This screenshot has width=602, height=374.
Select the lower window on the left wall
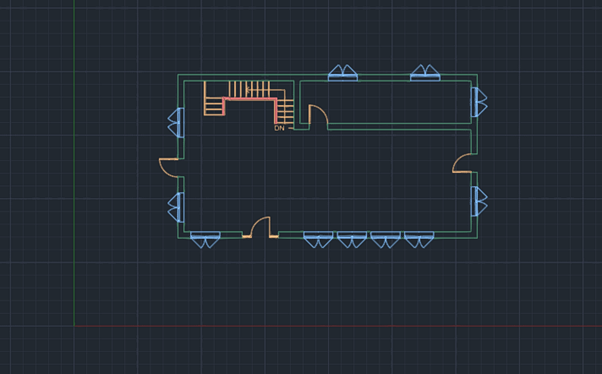[x=176, y=207]
